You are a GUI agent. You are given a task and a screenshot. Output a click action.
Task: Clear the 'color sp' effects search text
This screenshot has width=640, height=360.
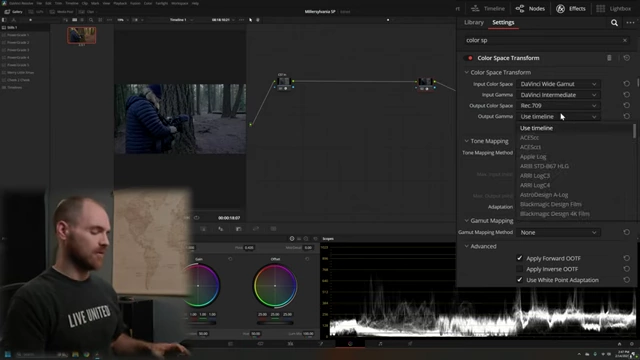624,40
